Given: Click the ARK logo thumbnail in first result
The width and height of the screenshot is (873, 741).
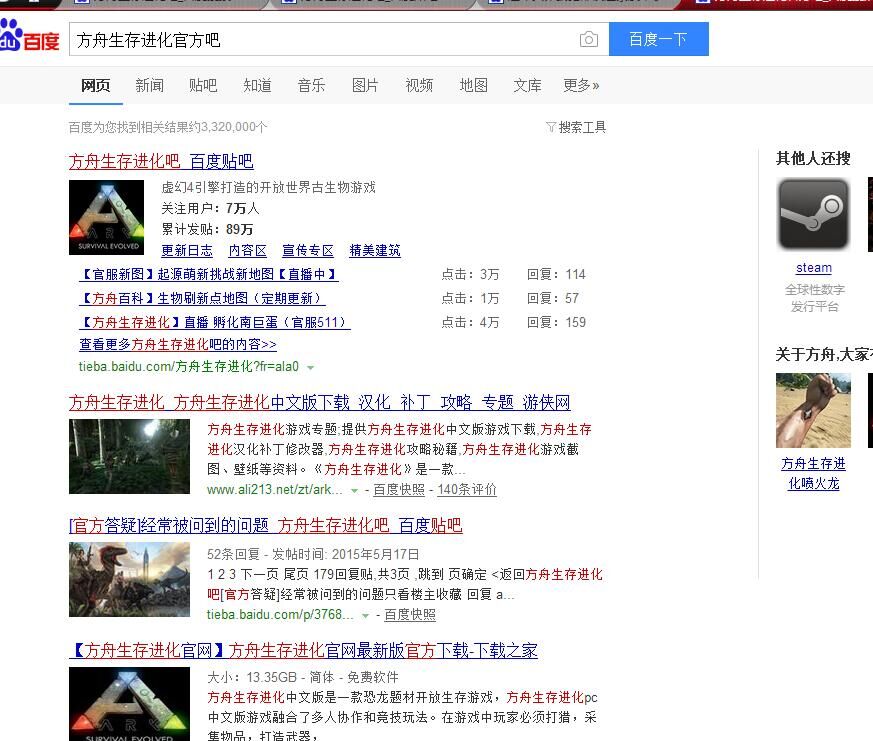Looking at the screenshot, I should (106, 217).
